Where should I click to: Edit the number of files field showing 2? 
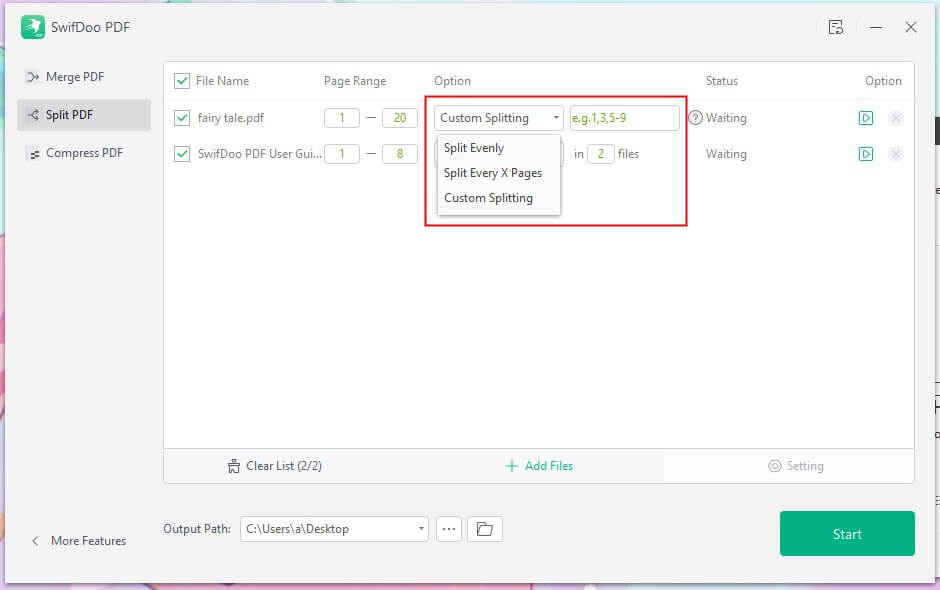pyautogui.click(x=601, y=154)
